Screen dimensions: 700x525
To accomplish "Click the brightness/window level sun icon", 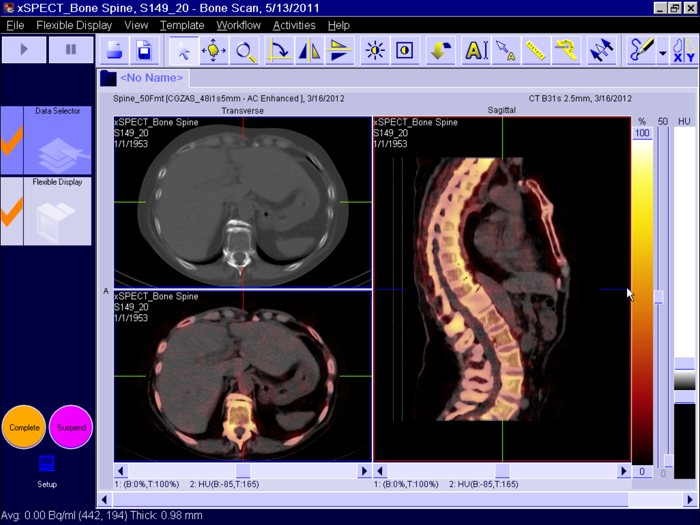I will click(x=375, y=50).
